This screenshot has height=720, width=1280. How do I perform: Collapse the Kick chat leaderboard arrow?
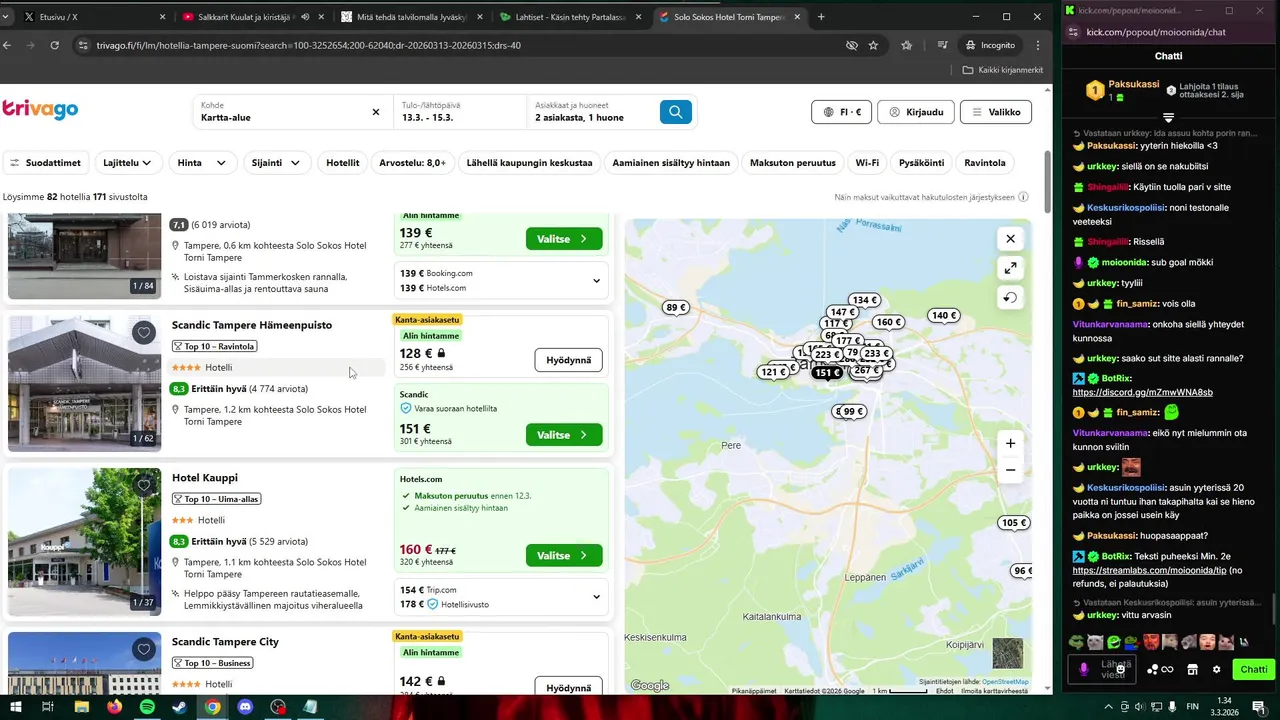point(1168,118)
